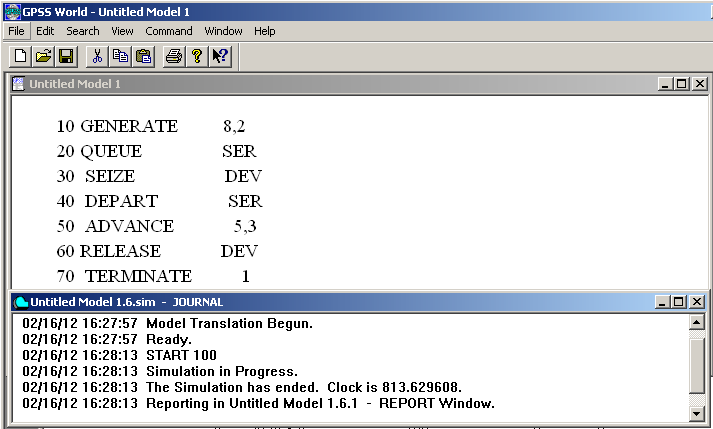Click the Save floppy disk icon

pyautogui.click(x=66, y=56)
